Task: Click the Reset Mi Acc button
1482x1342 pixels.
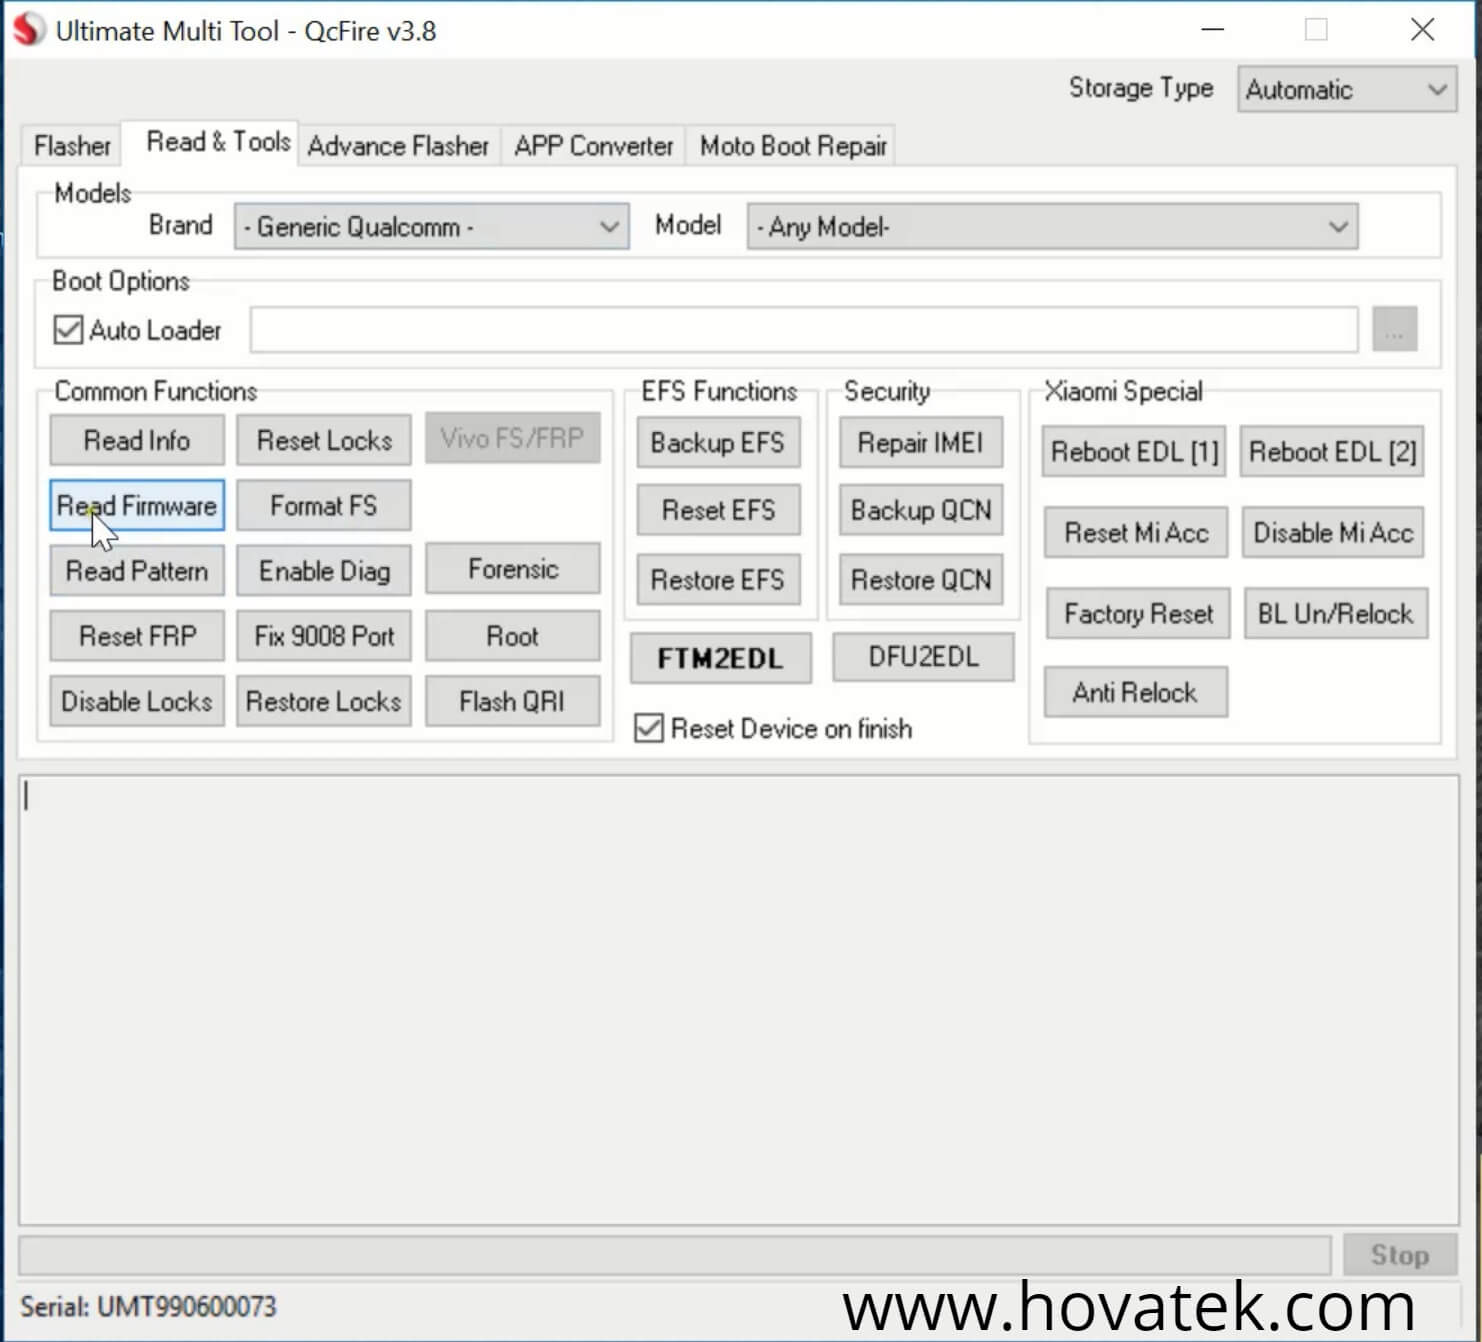Action: pos(1136,533)
